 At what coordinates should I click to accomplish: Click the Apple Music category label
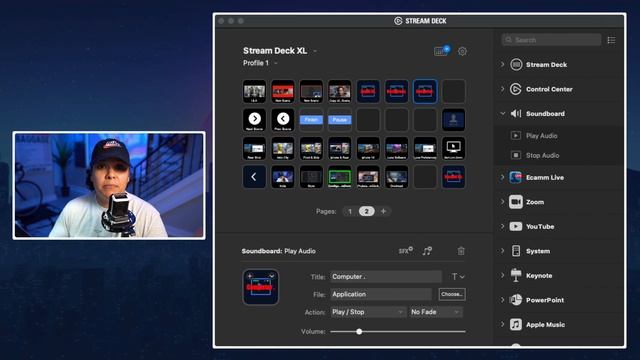tap(545, 324)
